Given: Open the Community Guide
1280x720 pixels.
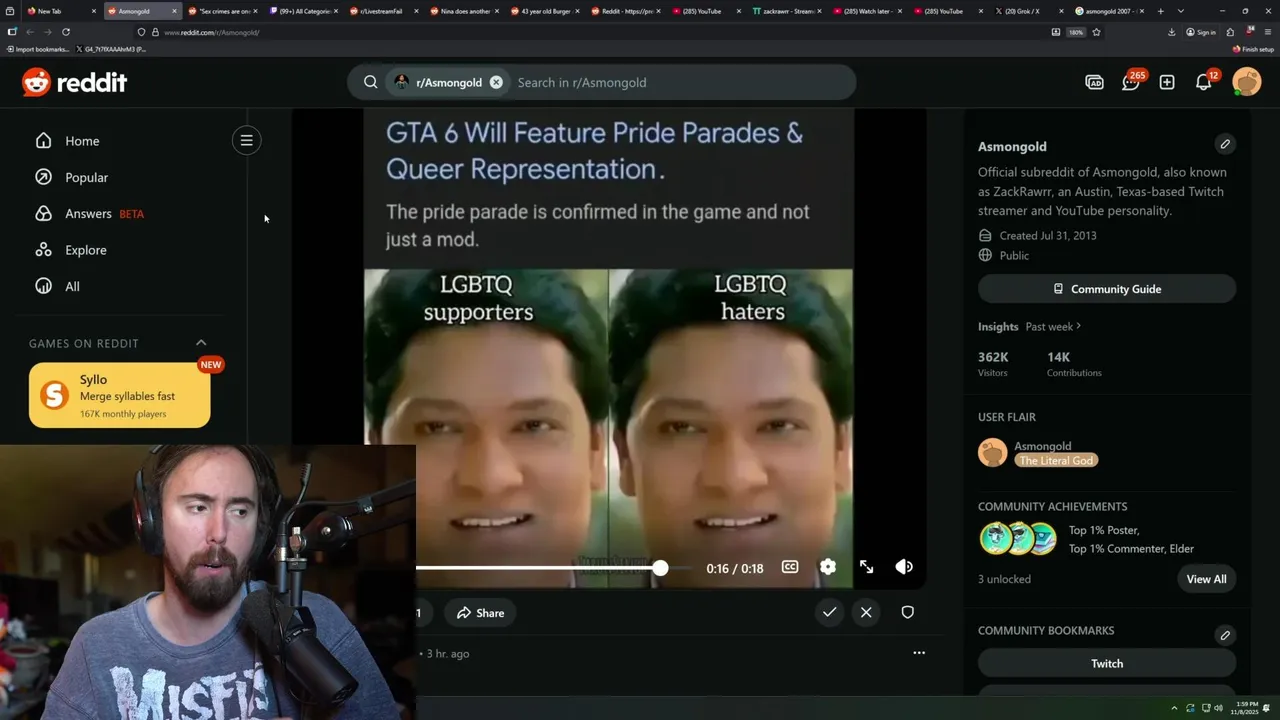Looking at the screenshot, I should 1107,289.
